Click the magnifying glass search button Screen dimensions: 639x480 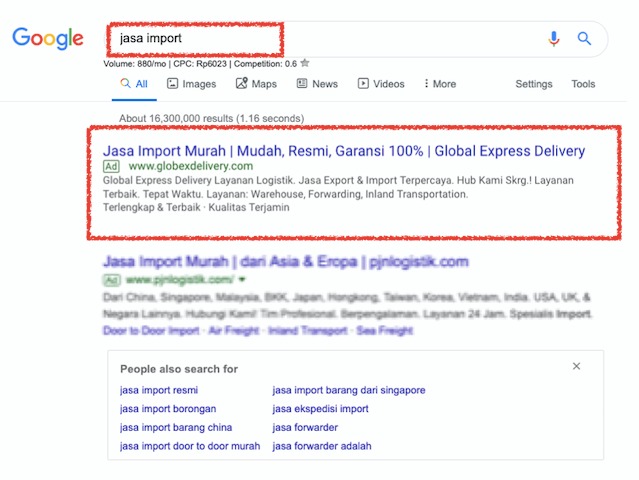pos(584,39)
